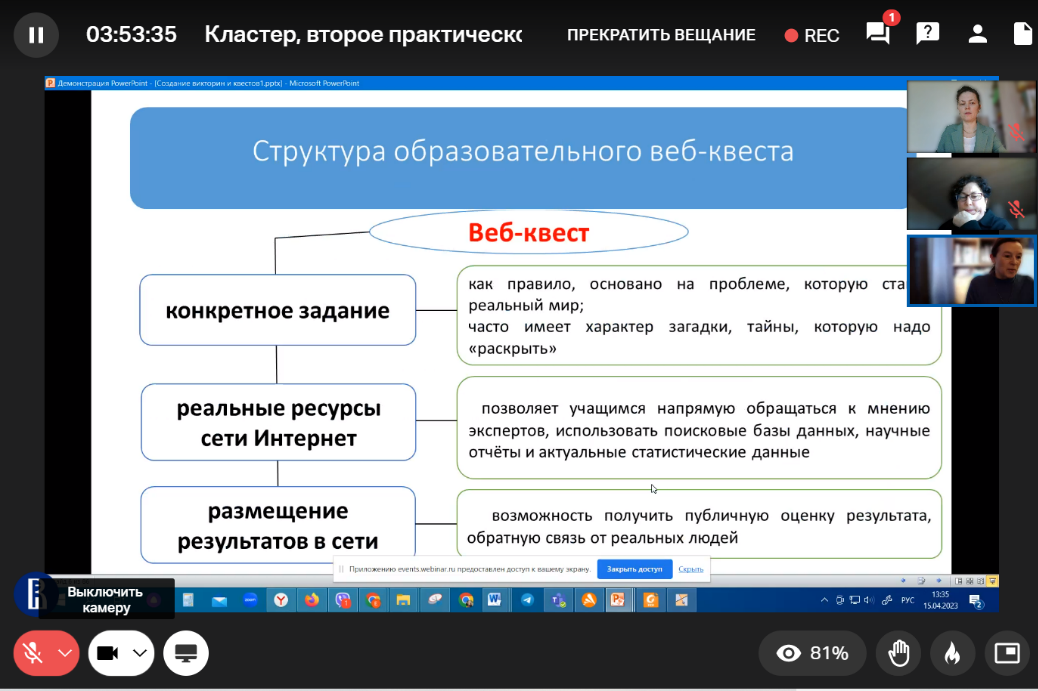Toggle the REC recording indicator
This screenshot has height=691, width=1038.
(812, 35)
